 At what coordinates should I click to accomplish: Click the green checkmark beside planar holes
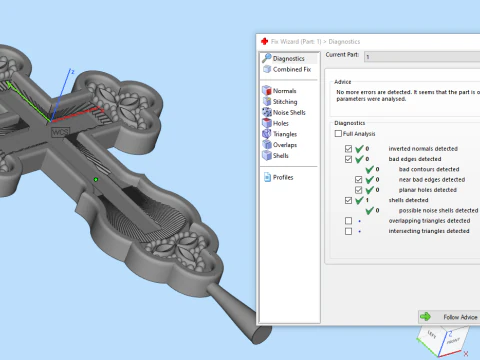coord(369,190)
